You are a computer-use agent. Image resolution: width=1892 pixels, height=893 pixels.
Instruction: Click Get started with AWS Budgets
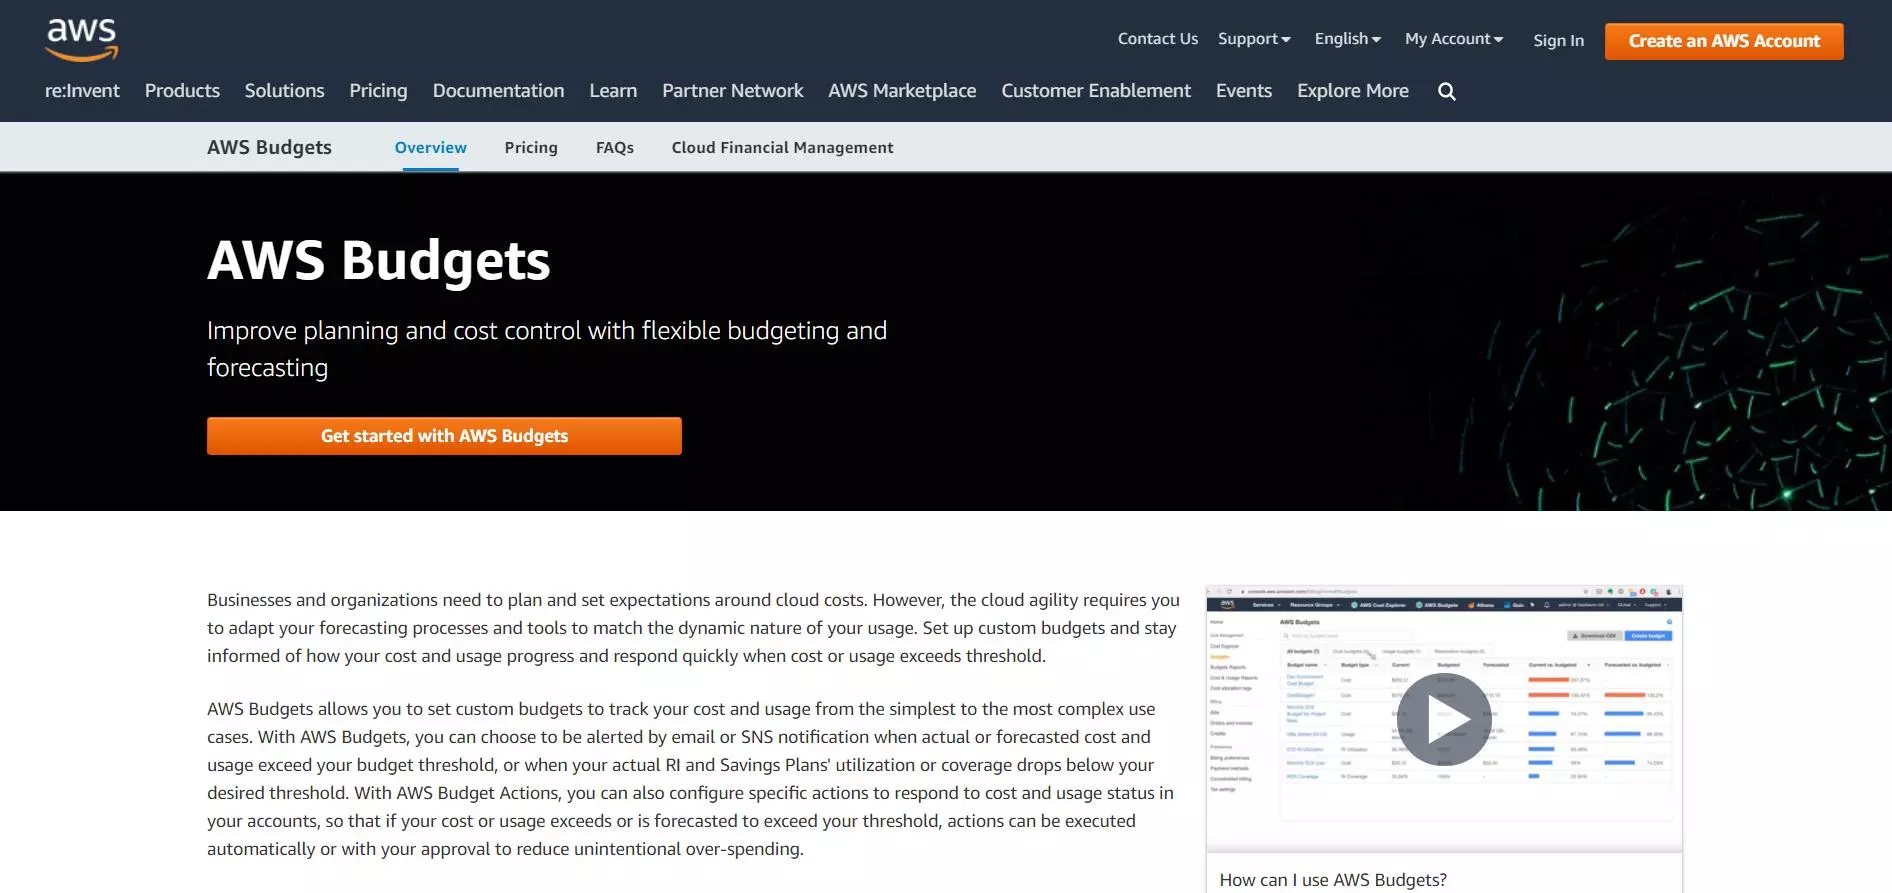tap(444, 436)
